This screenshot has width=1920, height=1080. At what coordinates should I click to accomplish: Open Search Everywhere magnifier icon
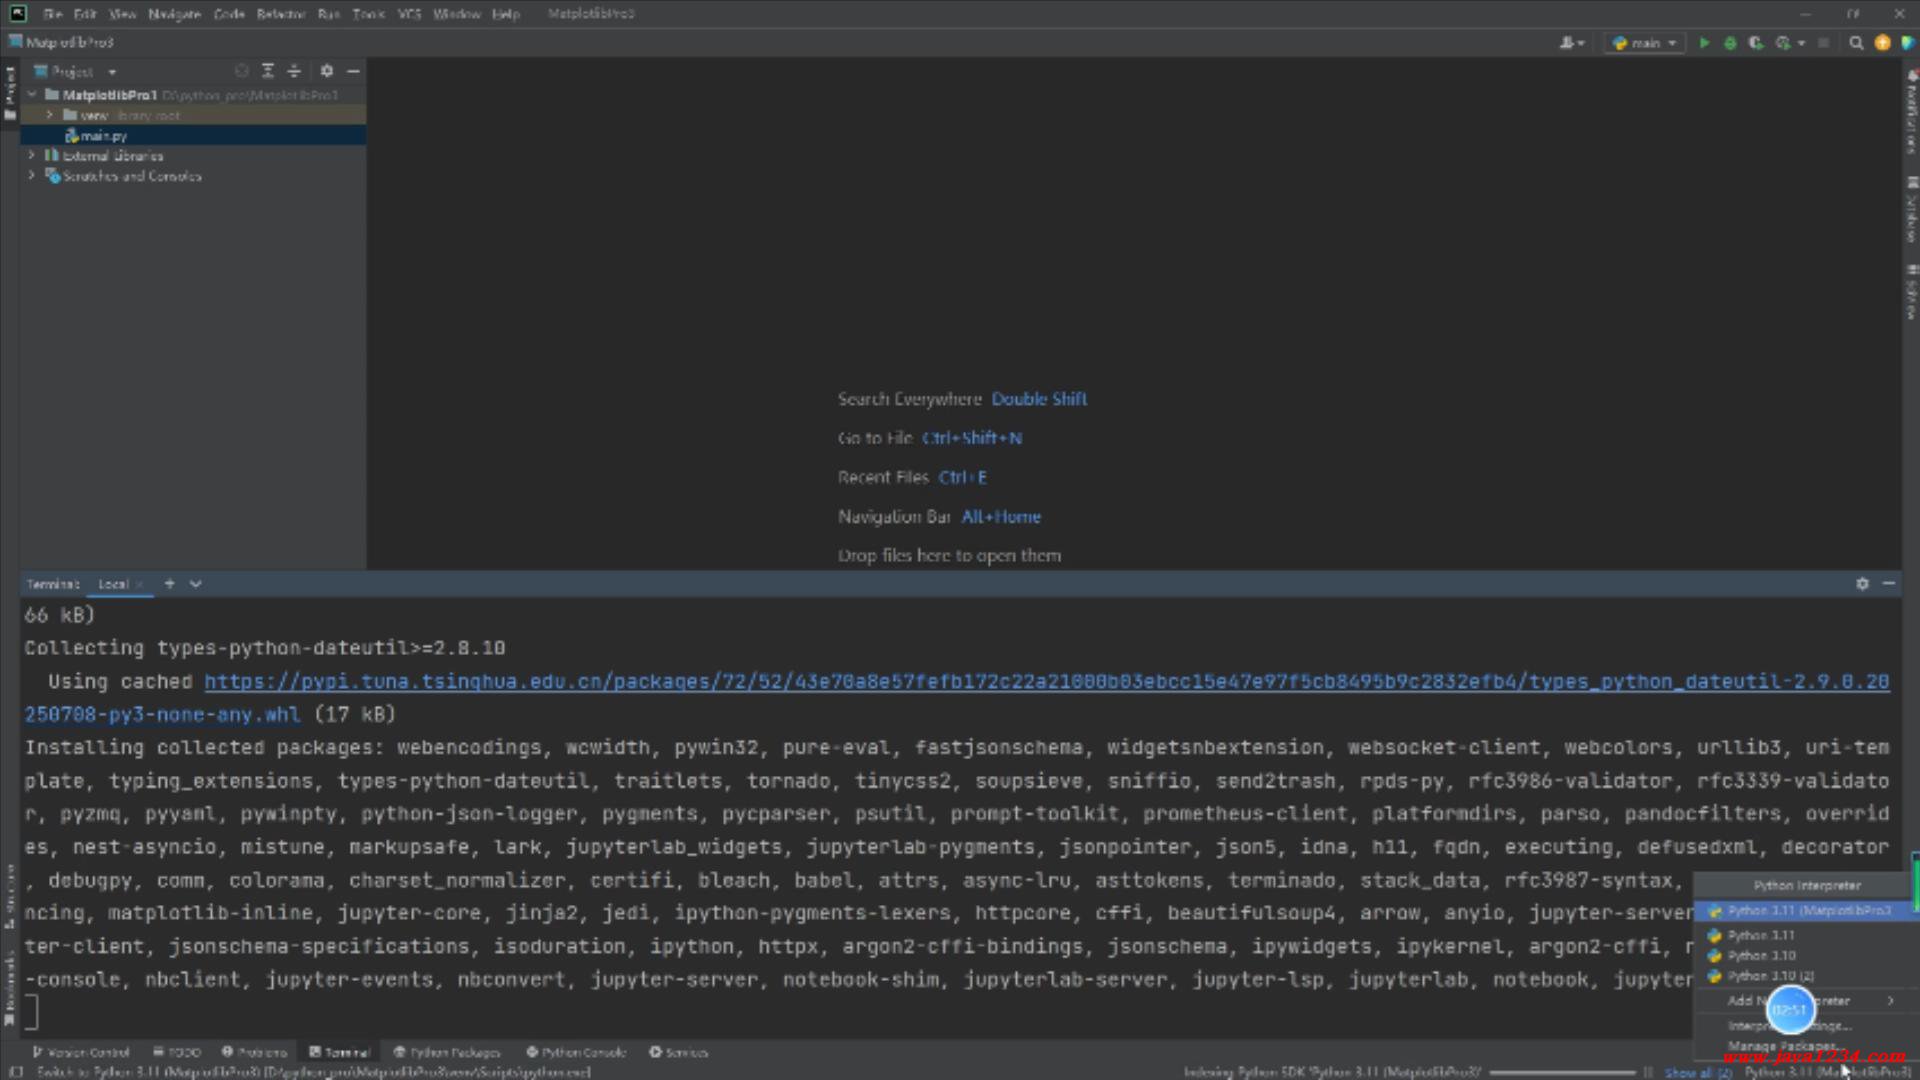1856,43
